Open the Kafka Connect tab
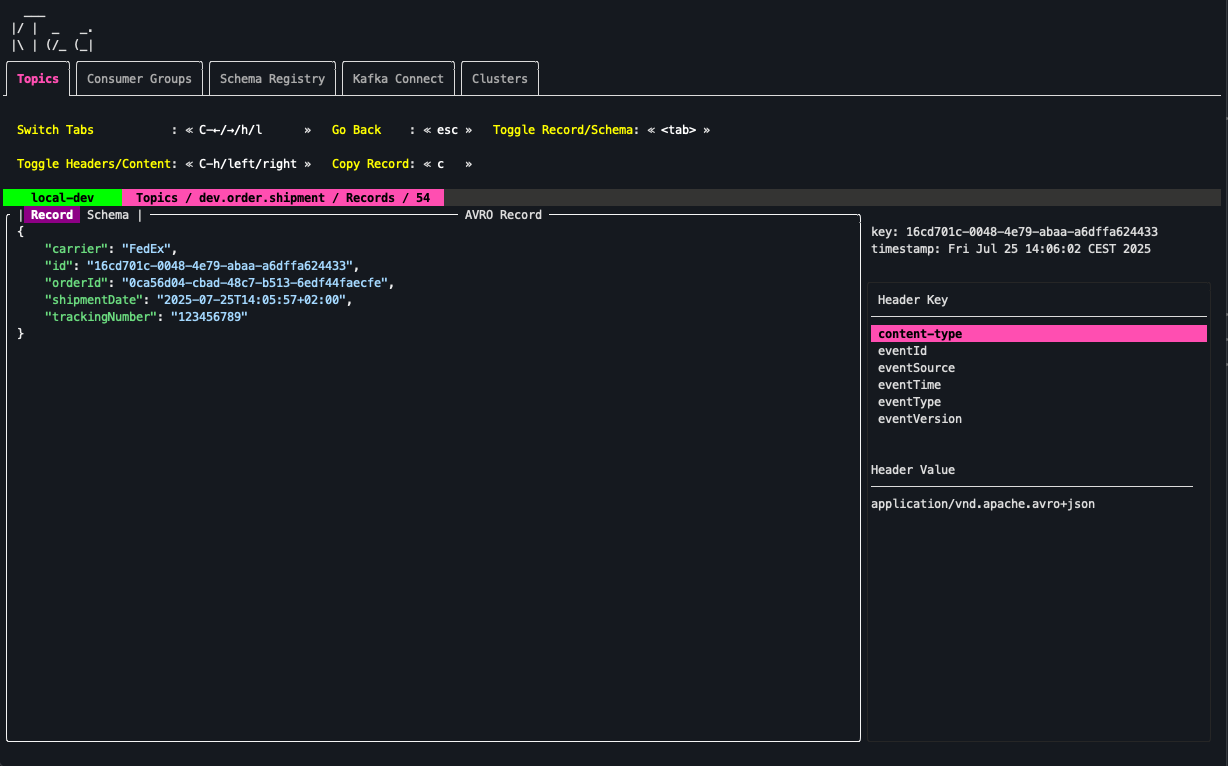 [x=398, y=78]
